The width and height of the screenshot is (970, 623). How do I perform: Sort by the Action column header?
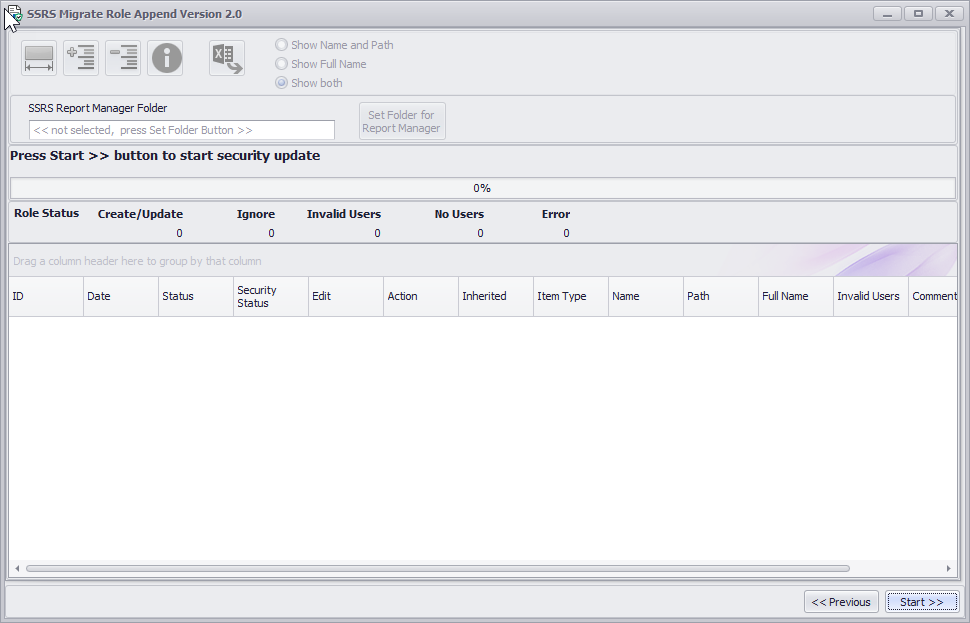[x=421, y=296]
